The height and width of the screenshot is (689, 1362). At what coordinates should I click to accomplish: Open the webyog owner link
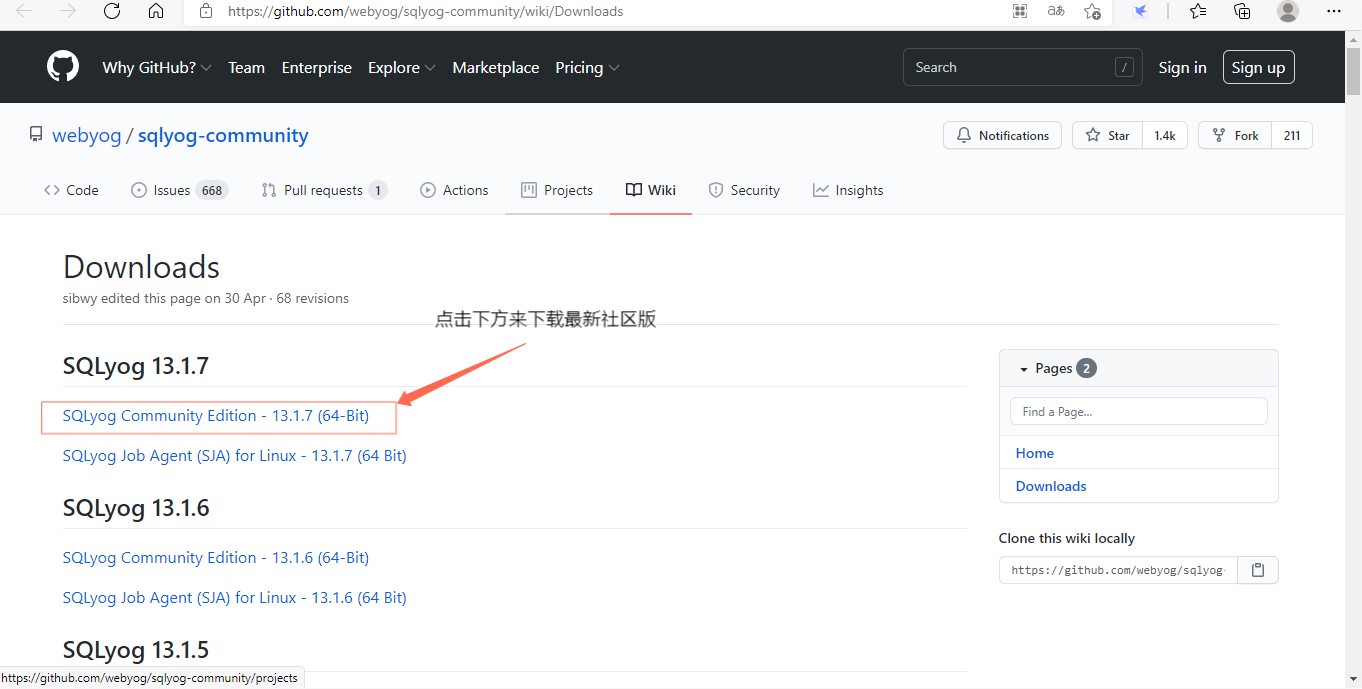click(x=87, y=135)
